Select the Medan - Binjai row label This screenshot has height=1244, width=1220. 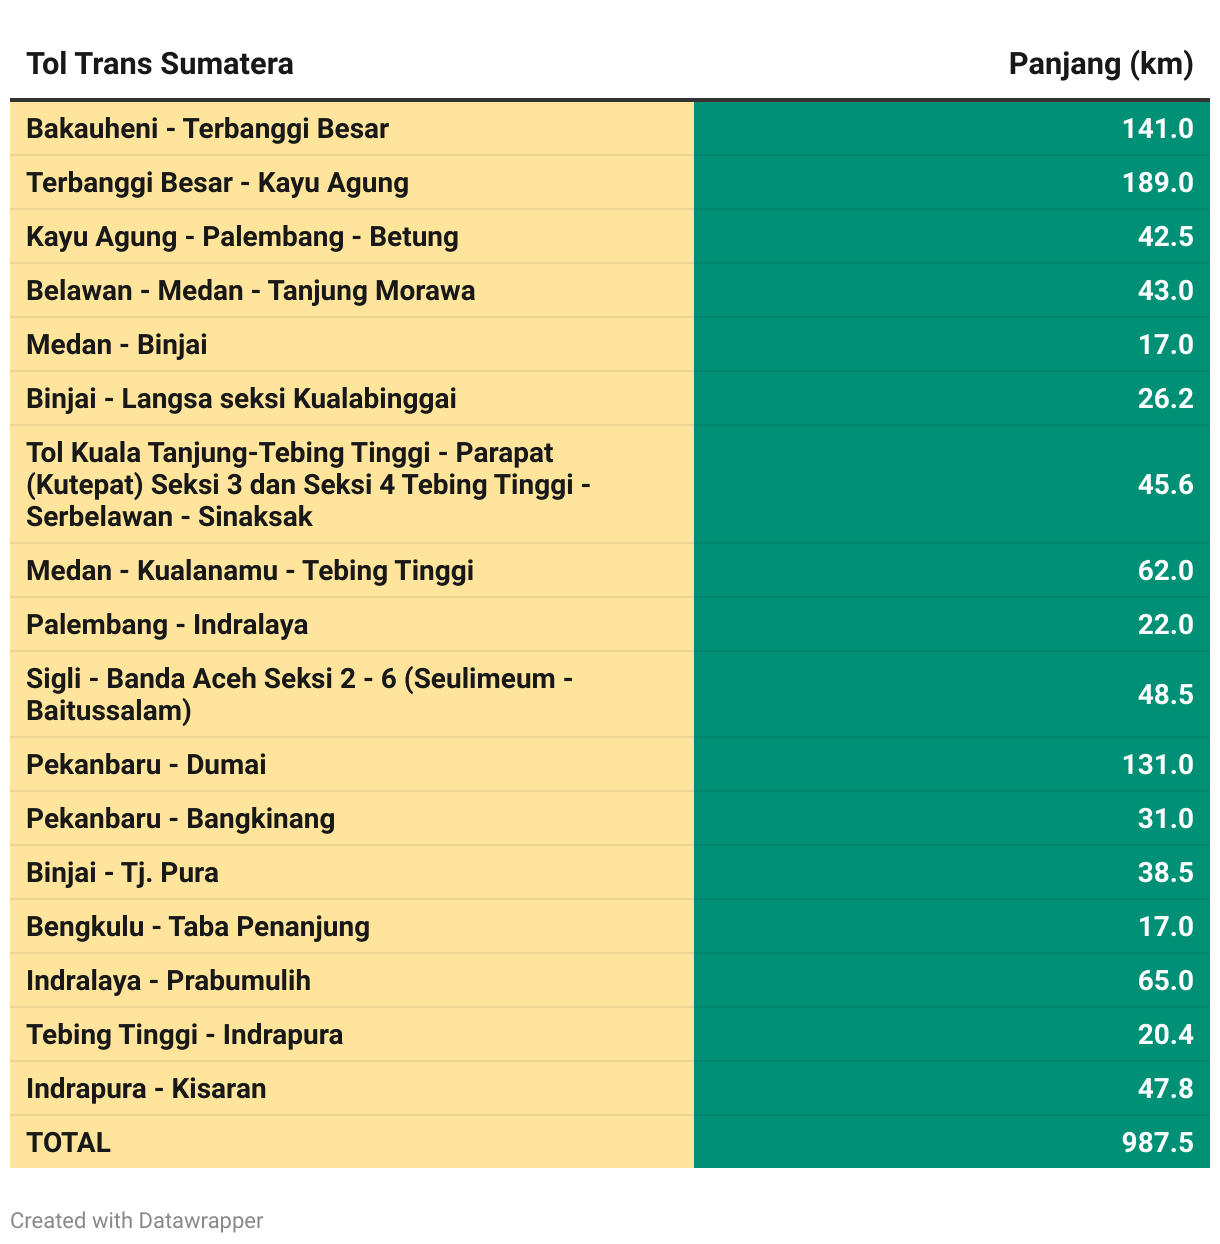coord(117,345)
